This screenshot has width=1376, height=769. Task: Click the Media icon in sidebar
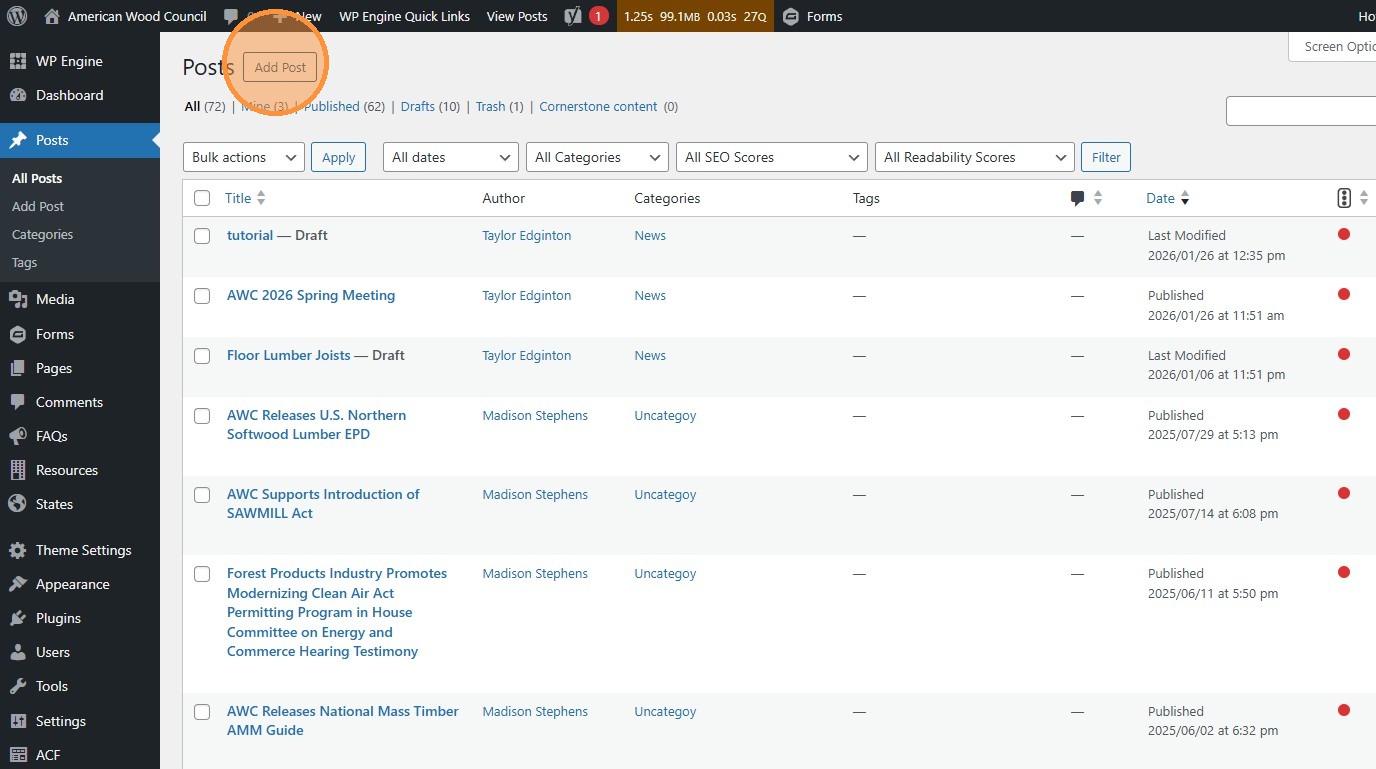[x=18, y=299]
